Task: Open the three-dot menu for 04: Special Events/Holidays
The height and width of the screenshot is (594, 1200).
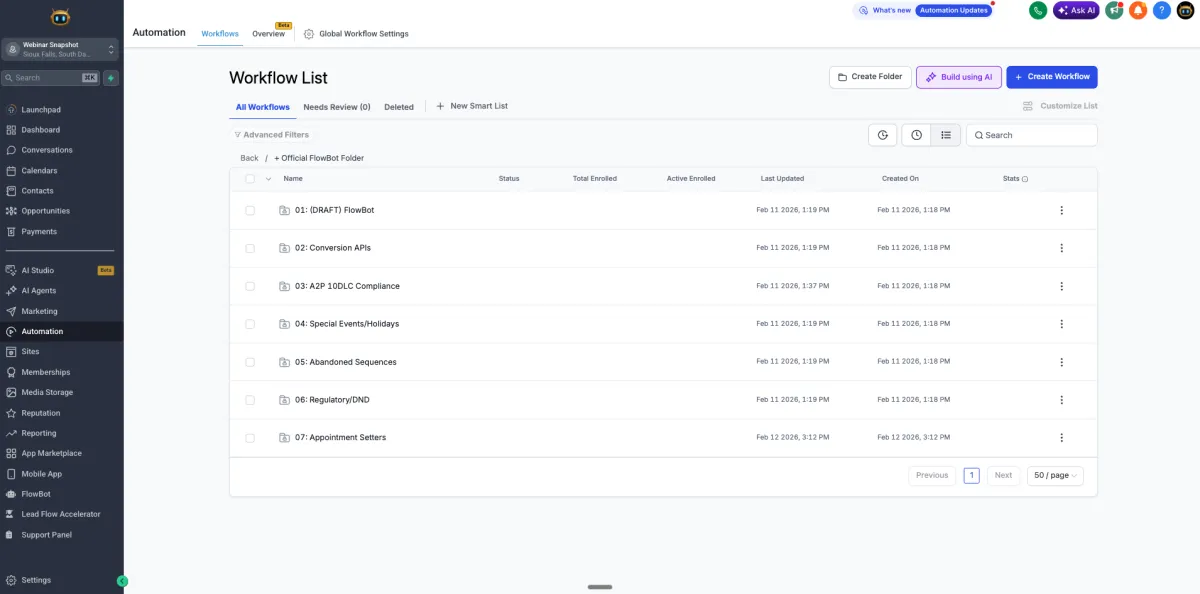Action: (x=1061, y=324)
